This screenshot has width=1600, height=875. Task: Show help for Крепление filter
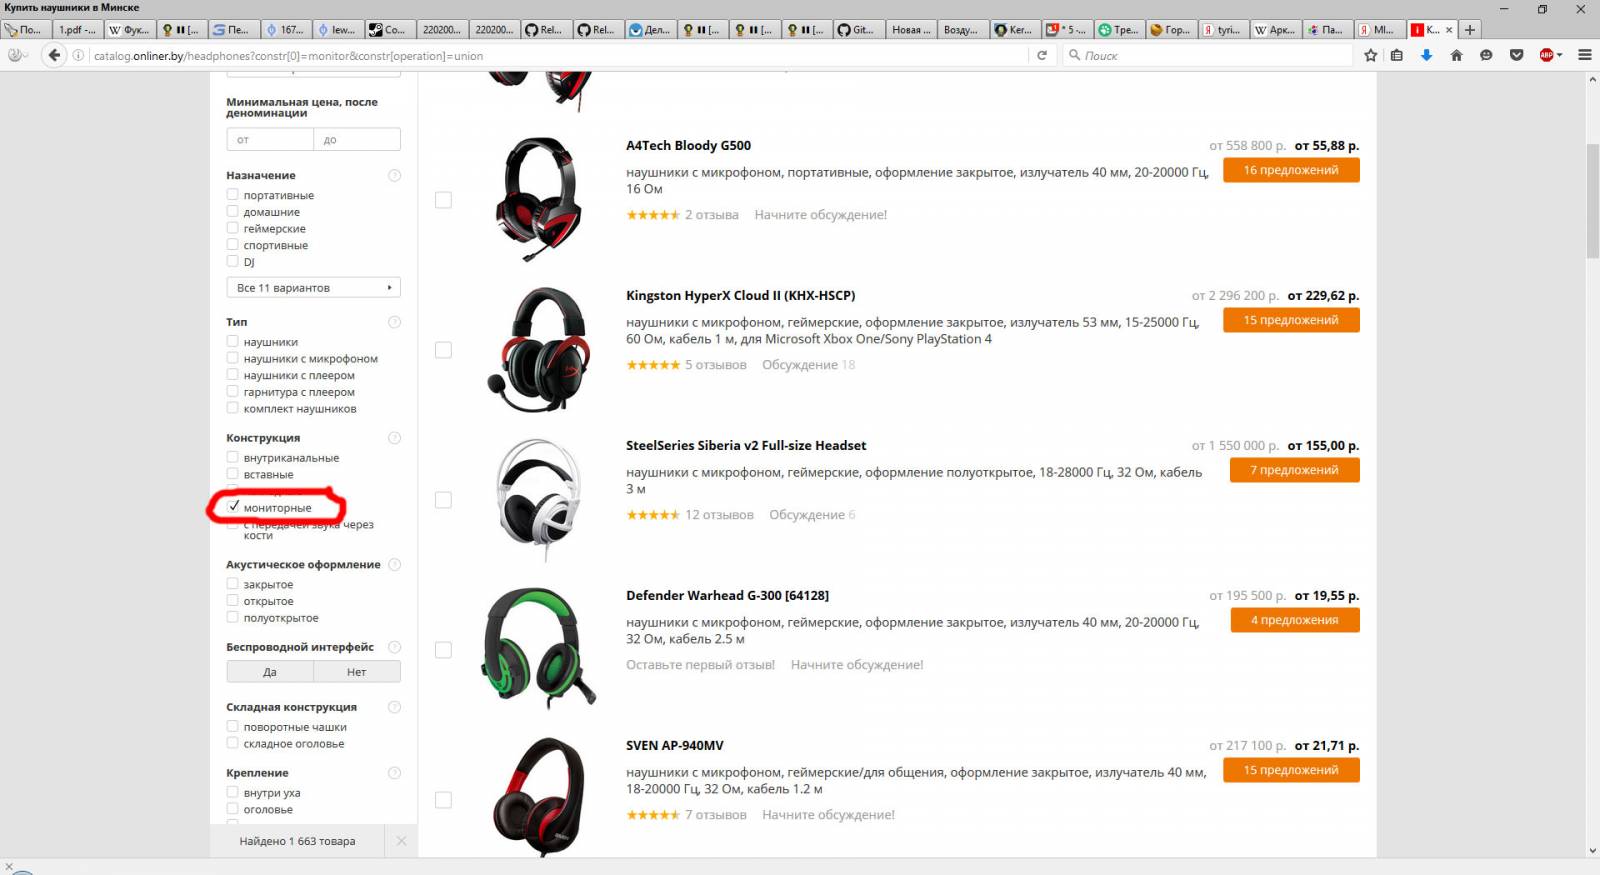(x=394, y=773)
